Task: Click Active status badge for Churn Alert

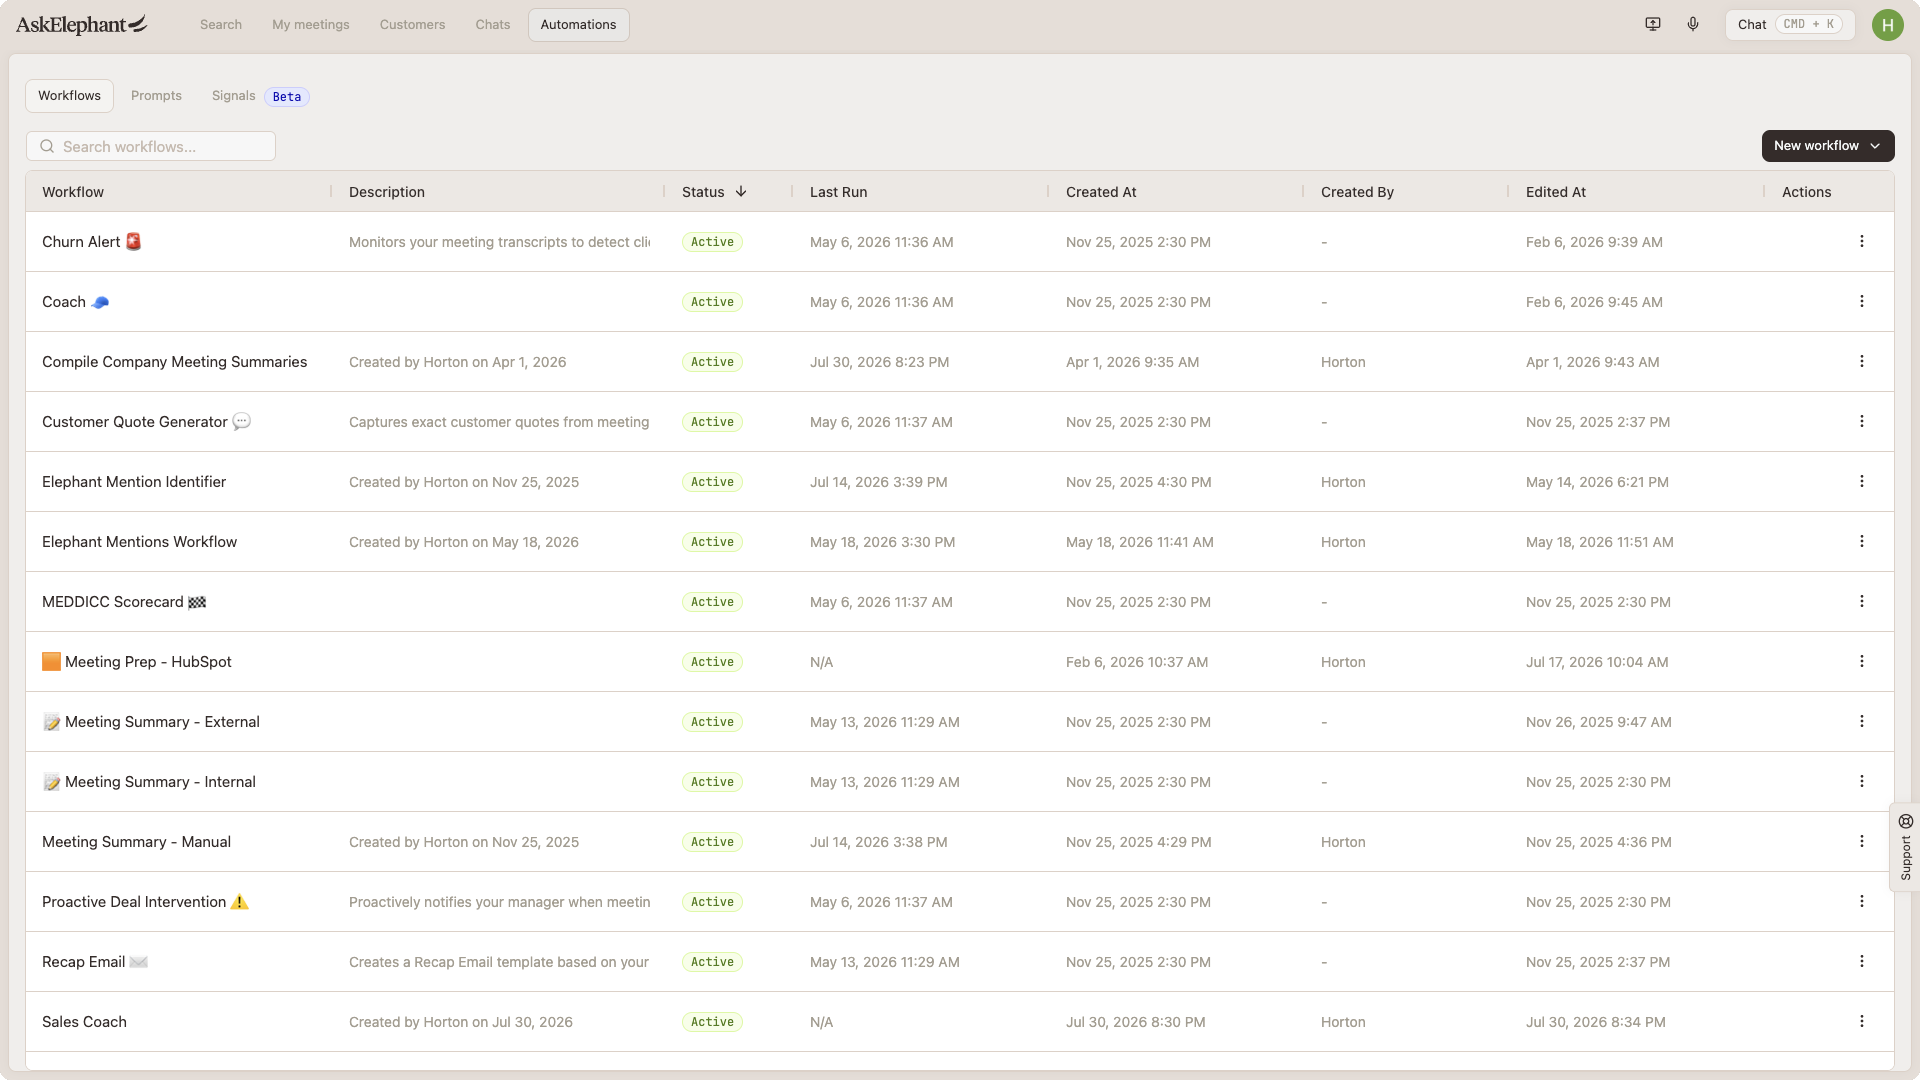Action: tap(712, 242)
